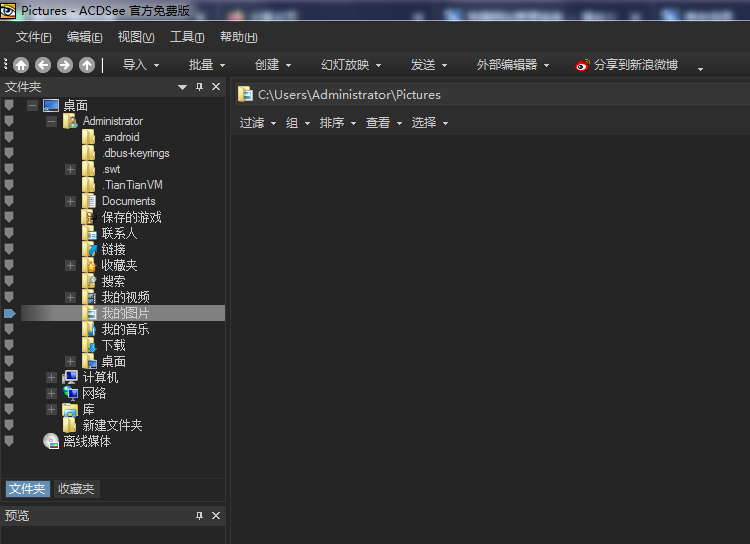Viewport: 750px width, 544px height.
Task: Collapse the Administrator tree node
Action: tap(51, 121)
